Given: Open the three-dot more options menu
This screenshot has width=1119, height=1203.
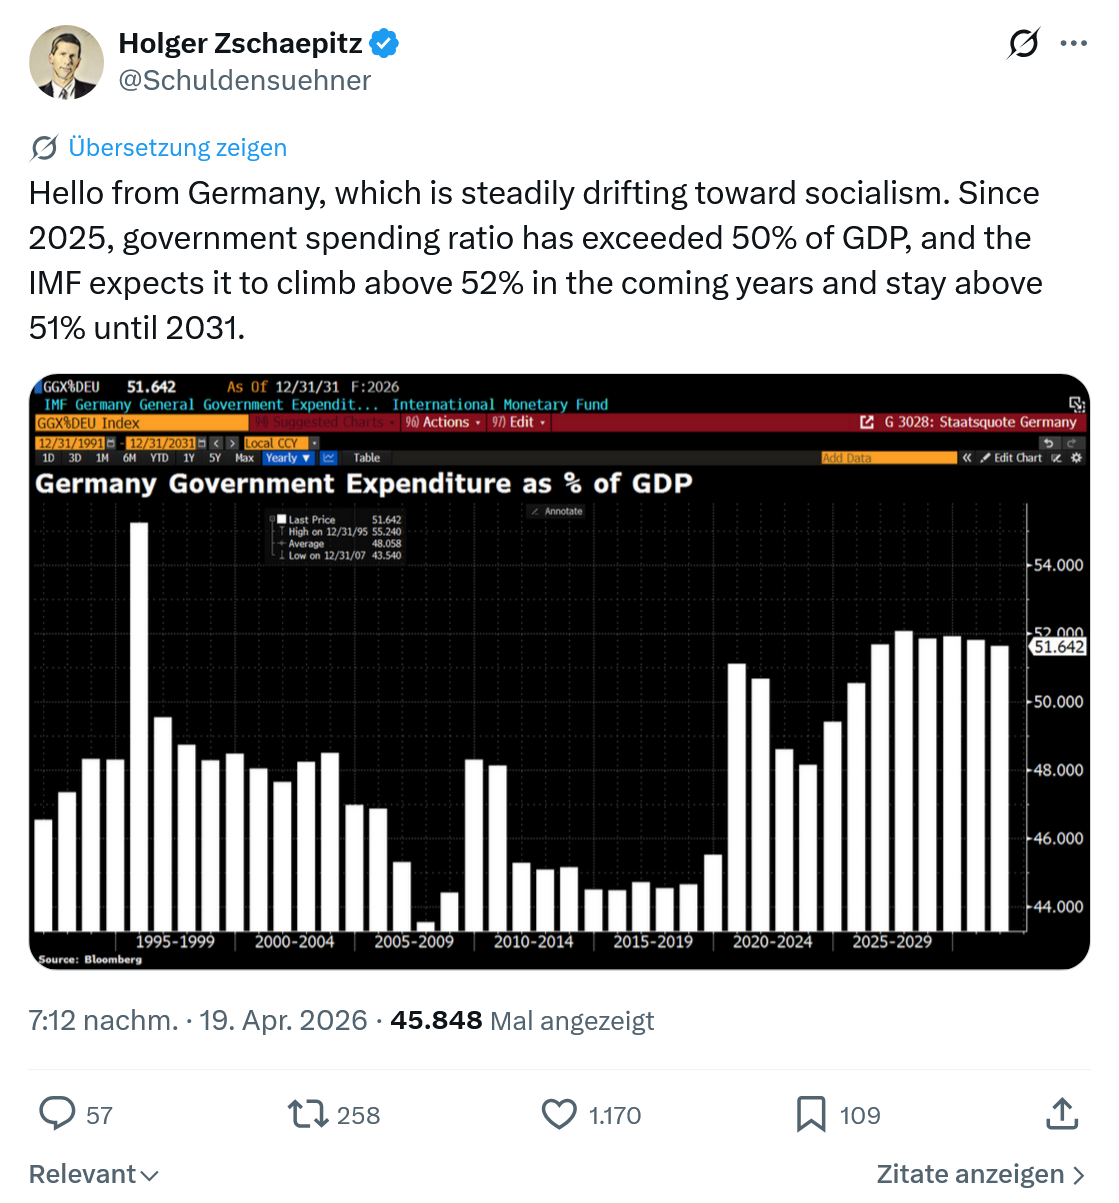Looking at the screenshot, I should 1073,44.
